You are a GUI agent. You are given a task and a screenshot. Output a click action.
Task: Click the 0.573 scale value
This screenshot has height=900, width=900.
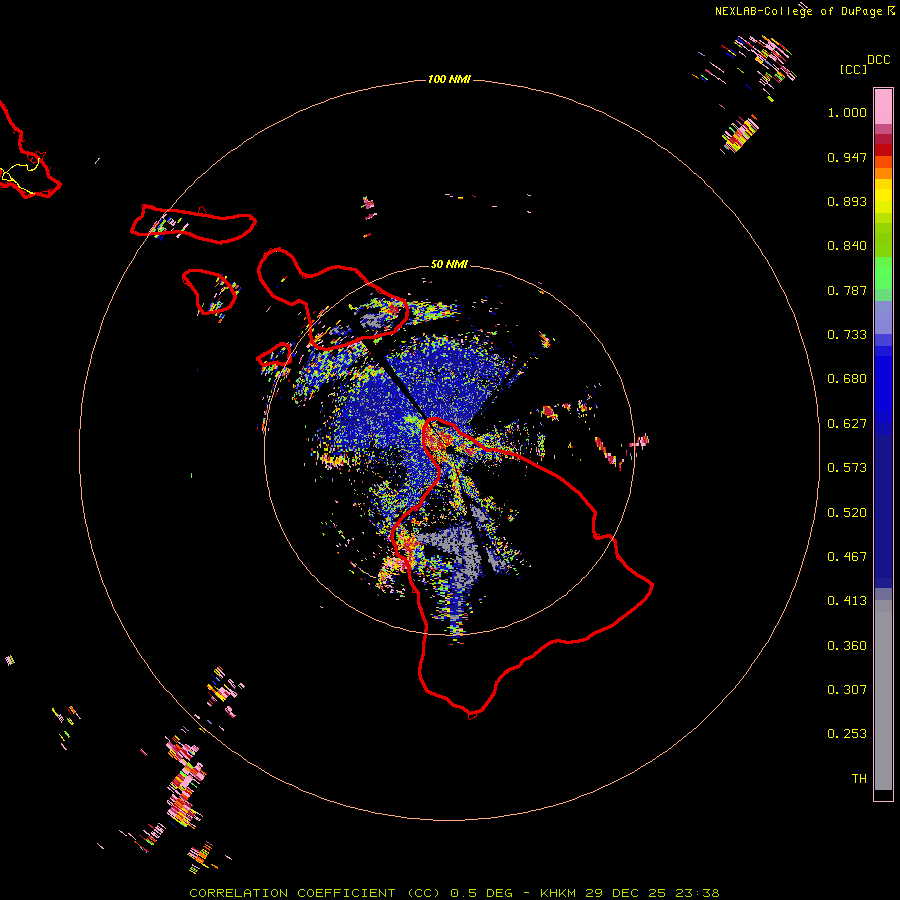[847, 468]
